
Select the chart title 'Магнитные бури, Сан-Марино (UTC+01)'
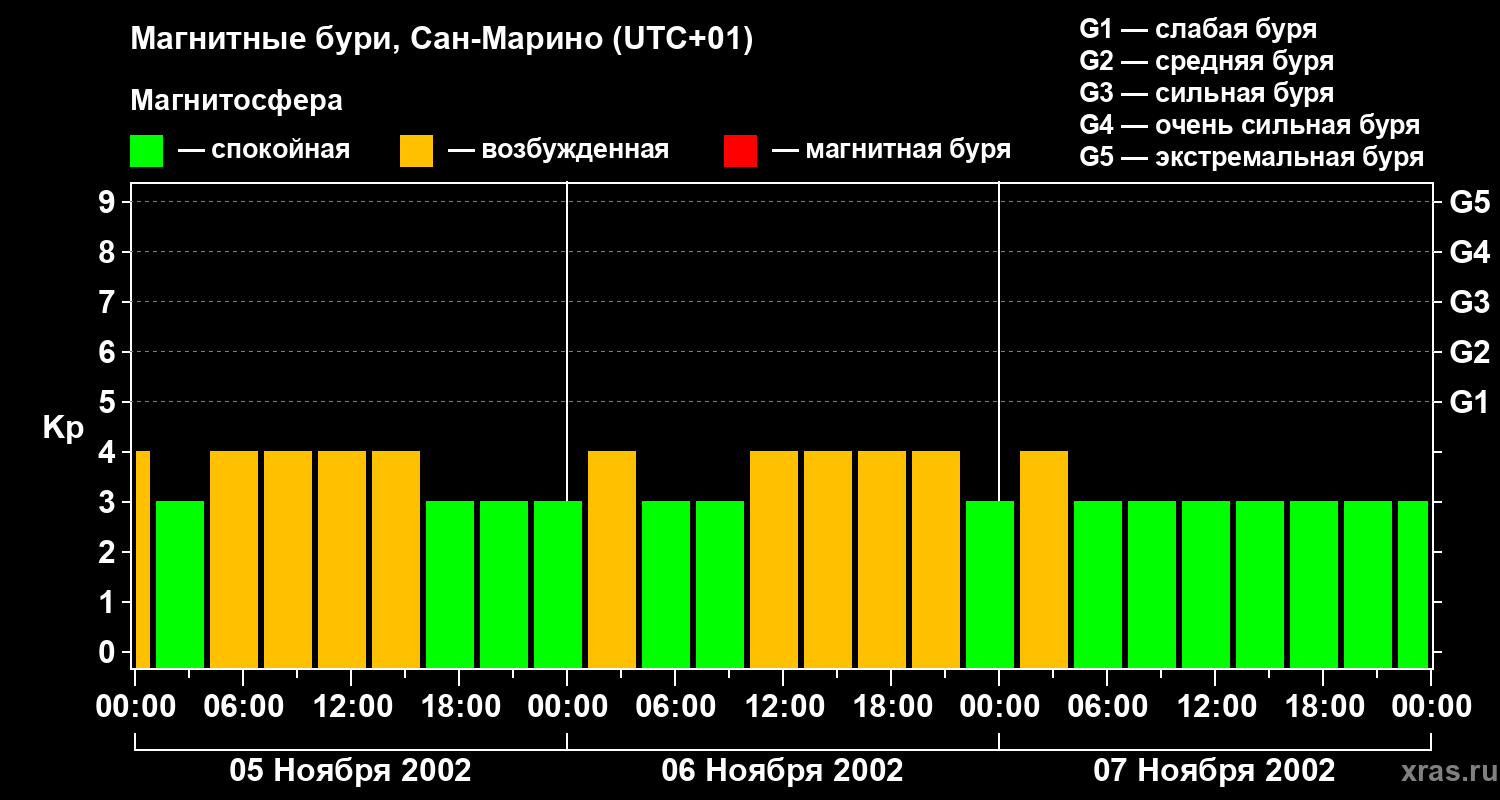(441, 40)
